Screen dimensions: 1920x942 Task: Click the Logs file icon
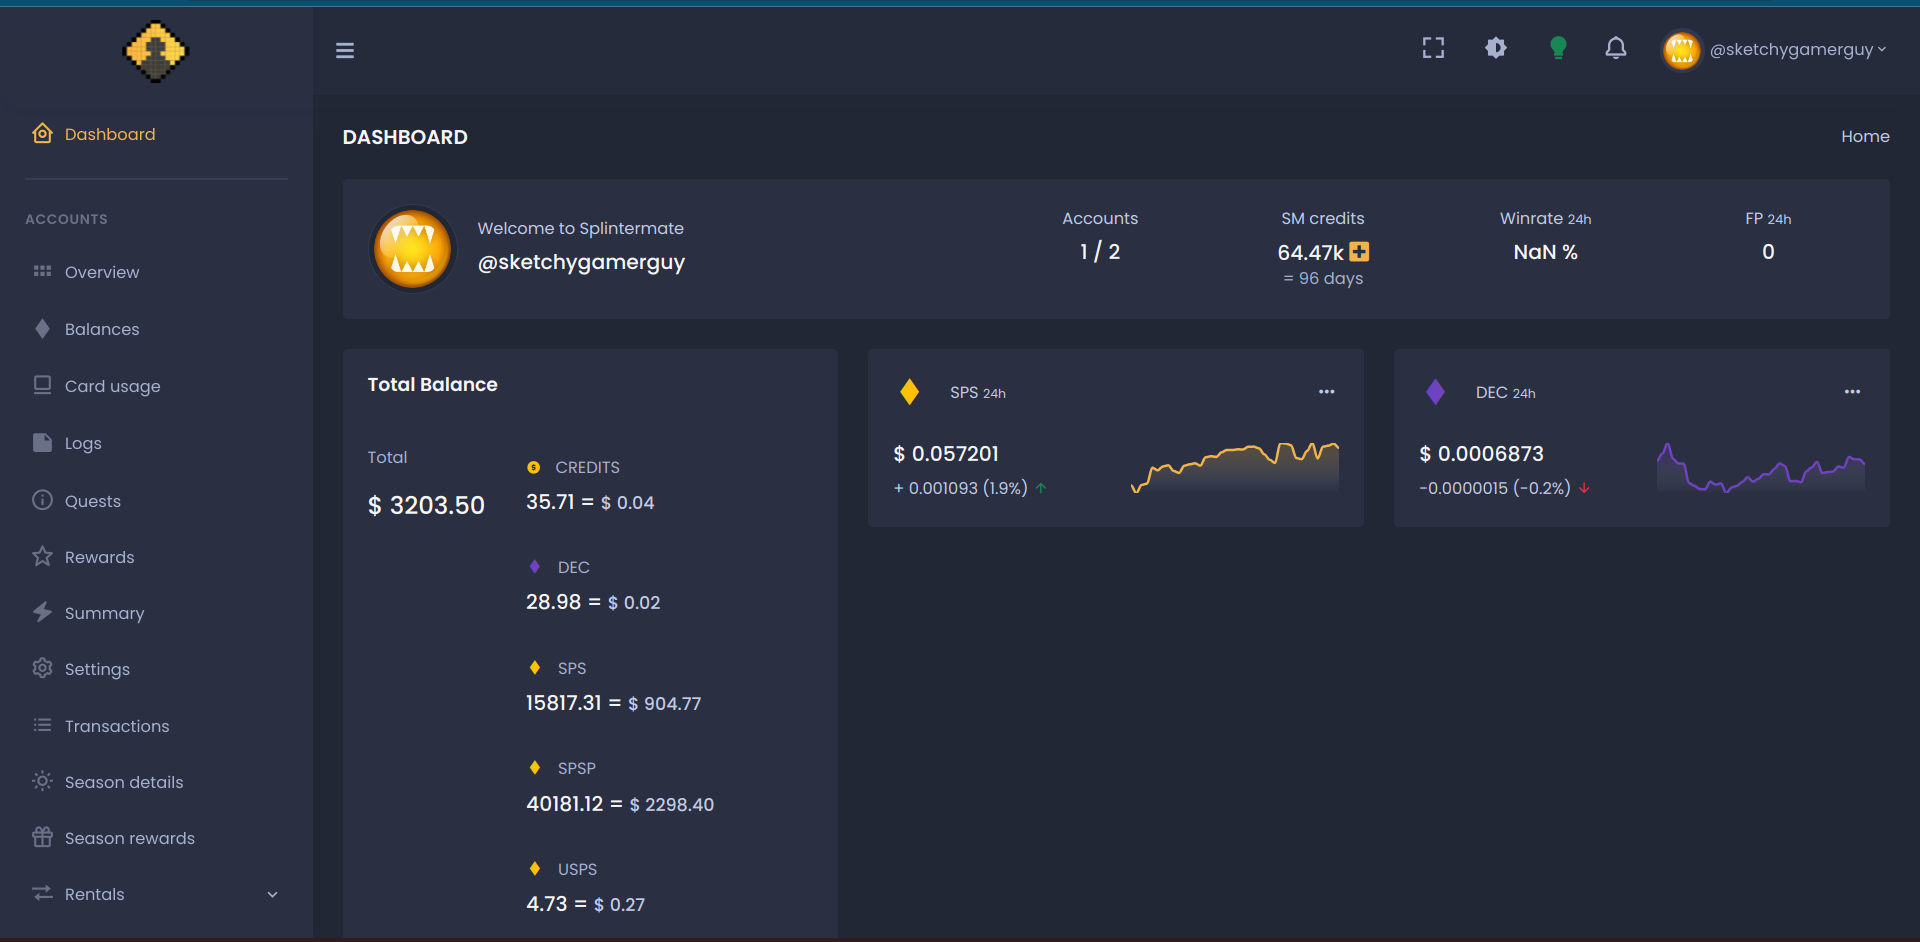(42, 442)
